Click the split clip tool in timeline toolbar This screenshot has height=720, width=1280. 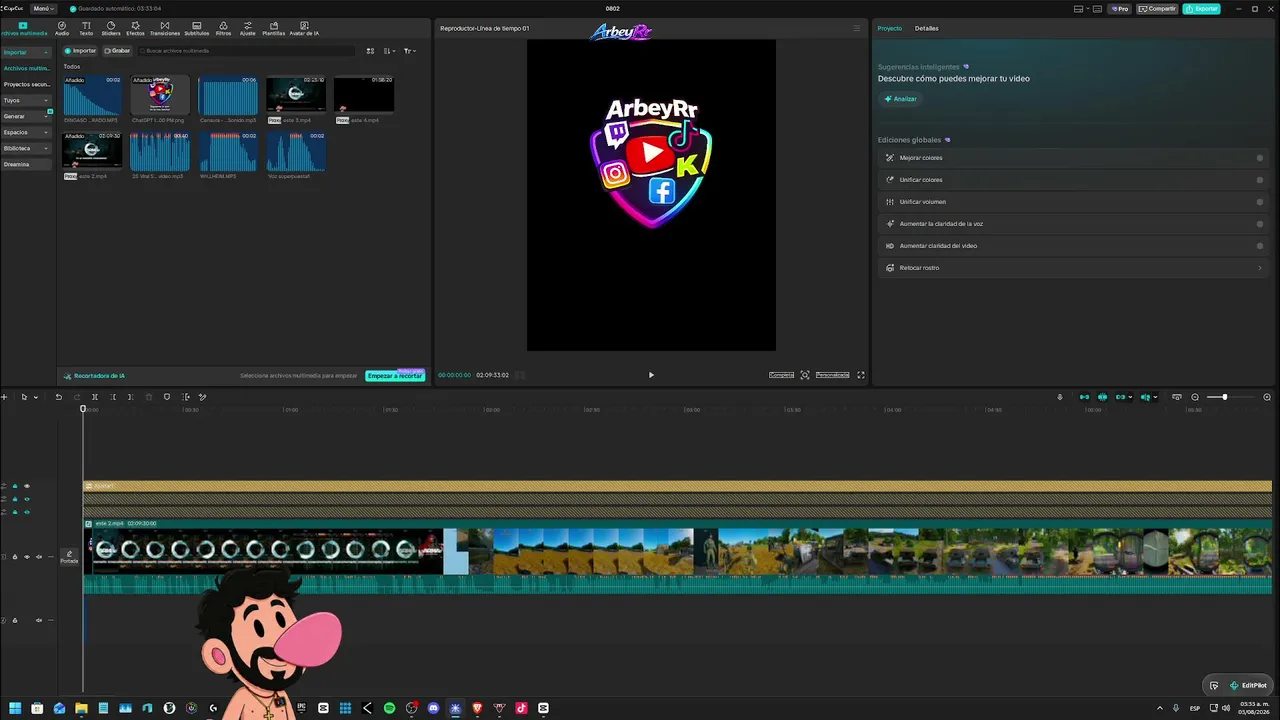coord(95,397)
